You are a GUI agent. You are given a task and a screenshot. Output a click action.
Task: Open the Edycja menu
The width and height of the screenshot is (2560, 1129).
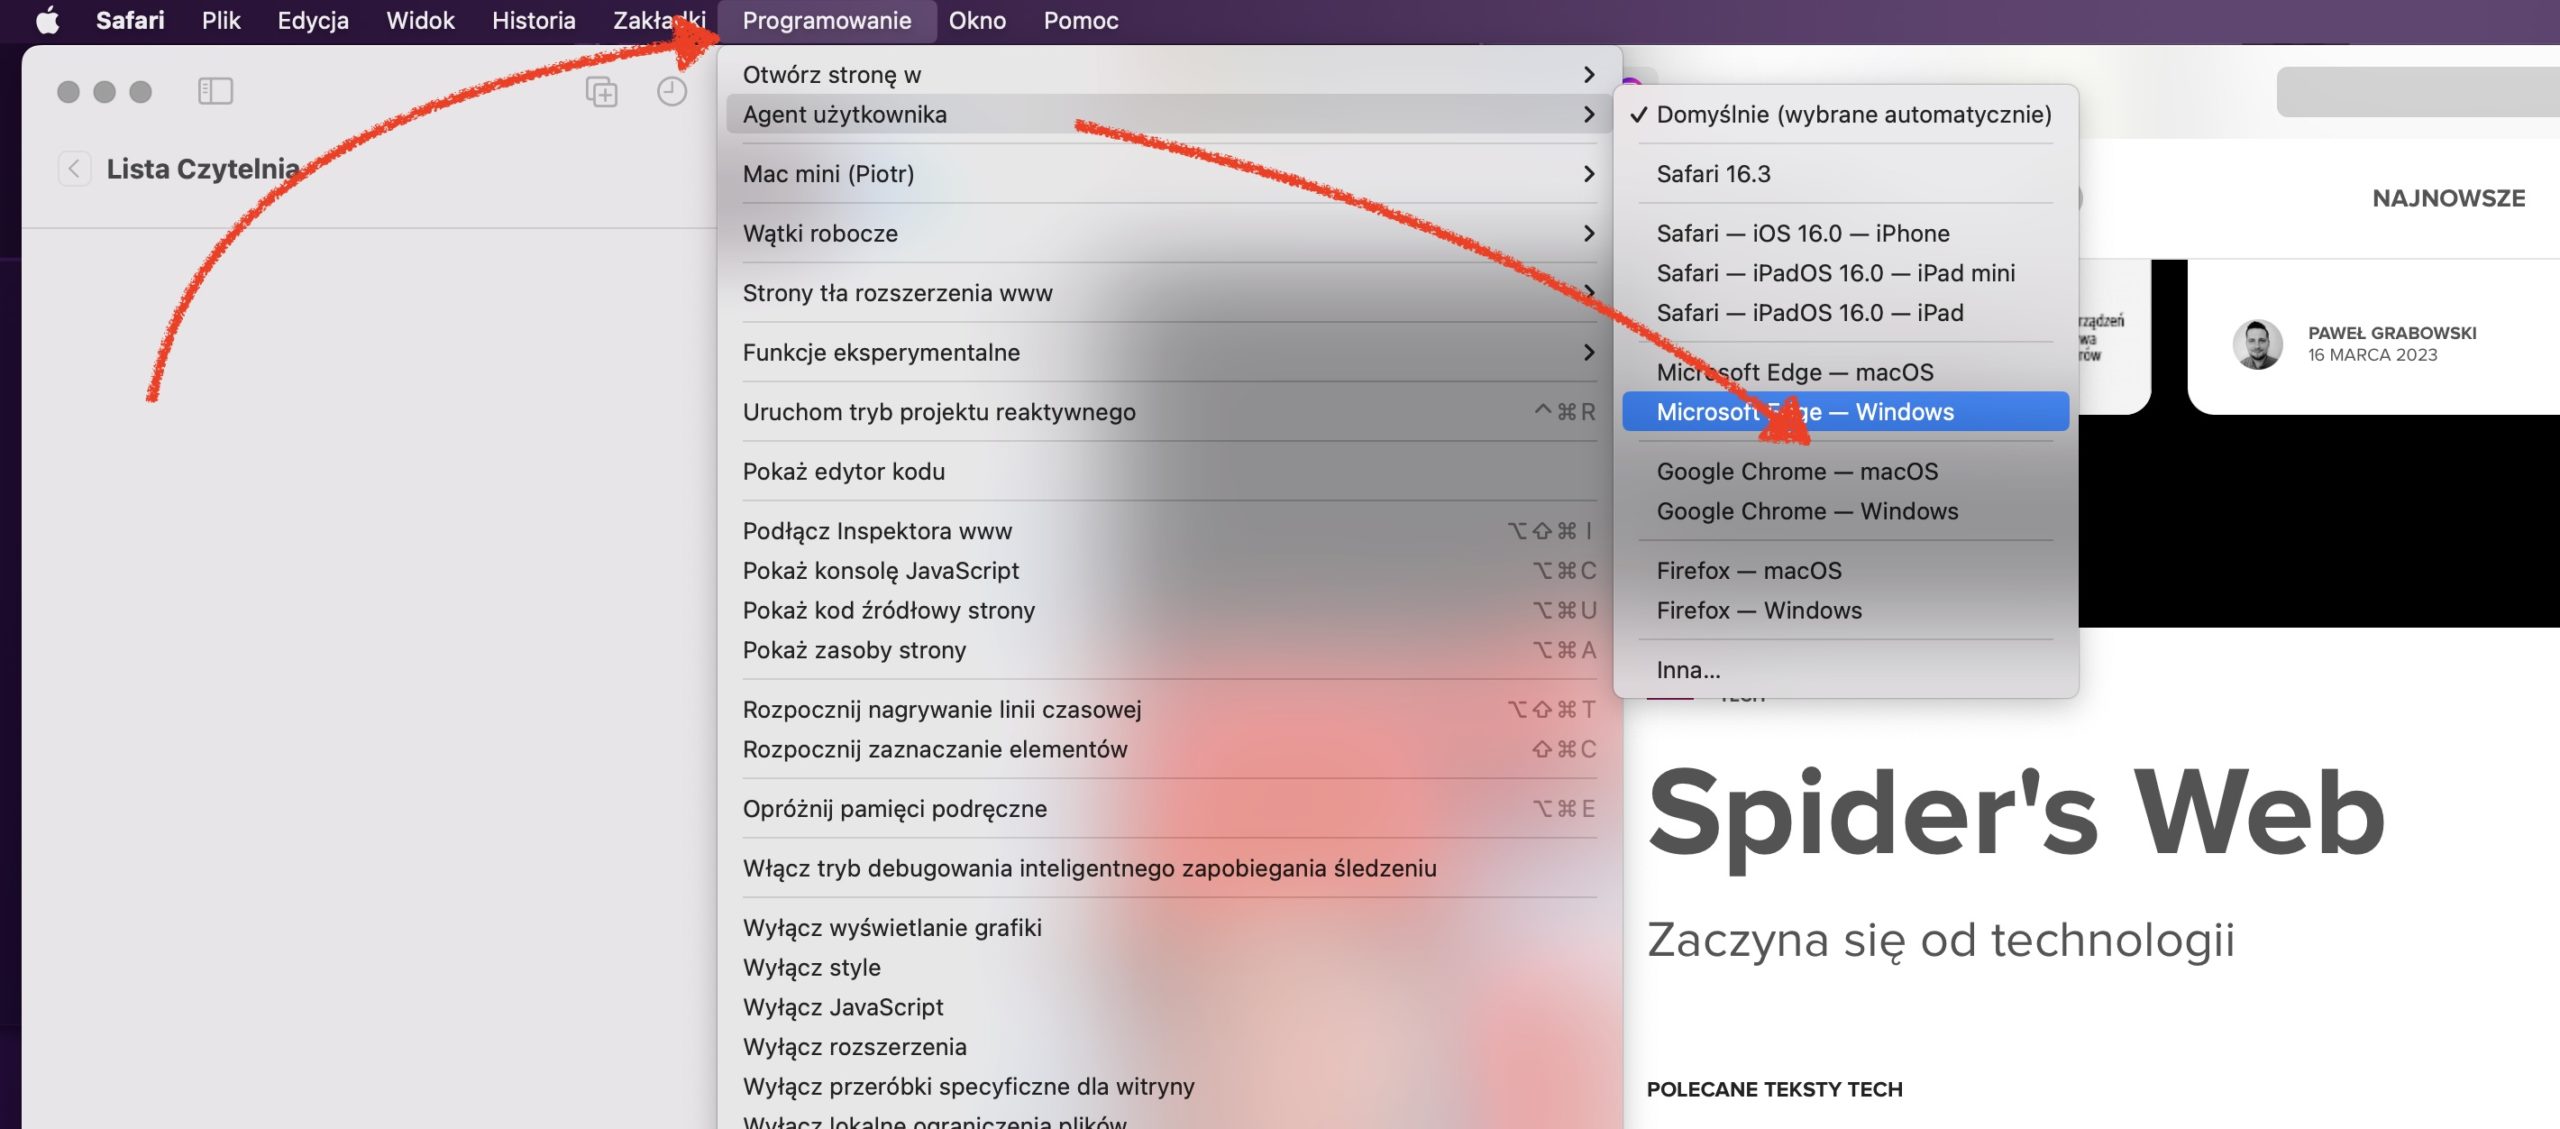313,20
